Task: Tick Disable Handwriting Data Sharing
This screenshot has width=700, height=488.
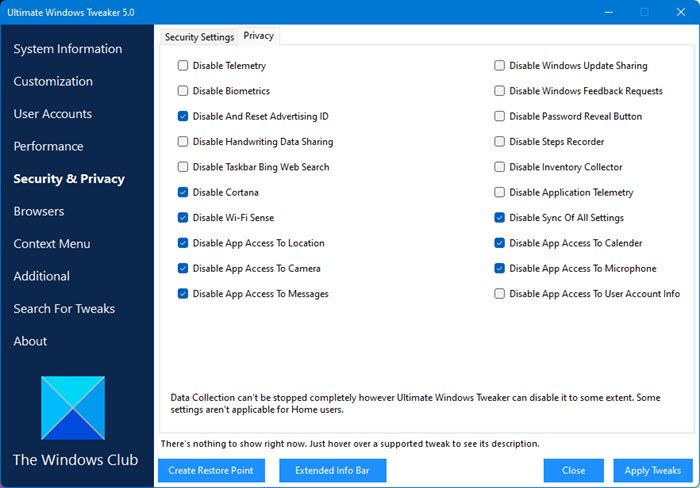Action: click(183, 142)
